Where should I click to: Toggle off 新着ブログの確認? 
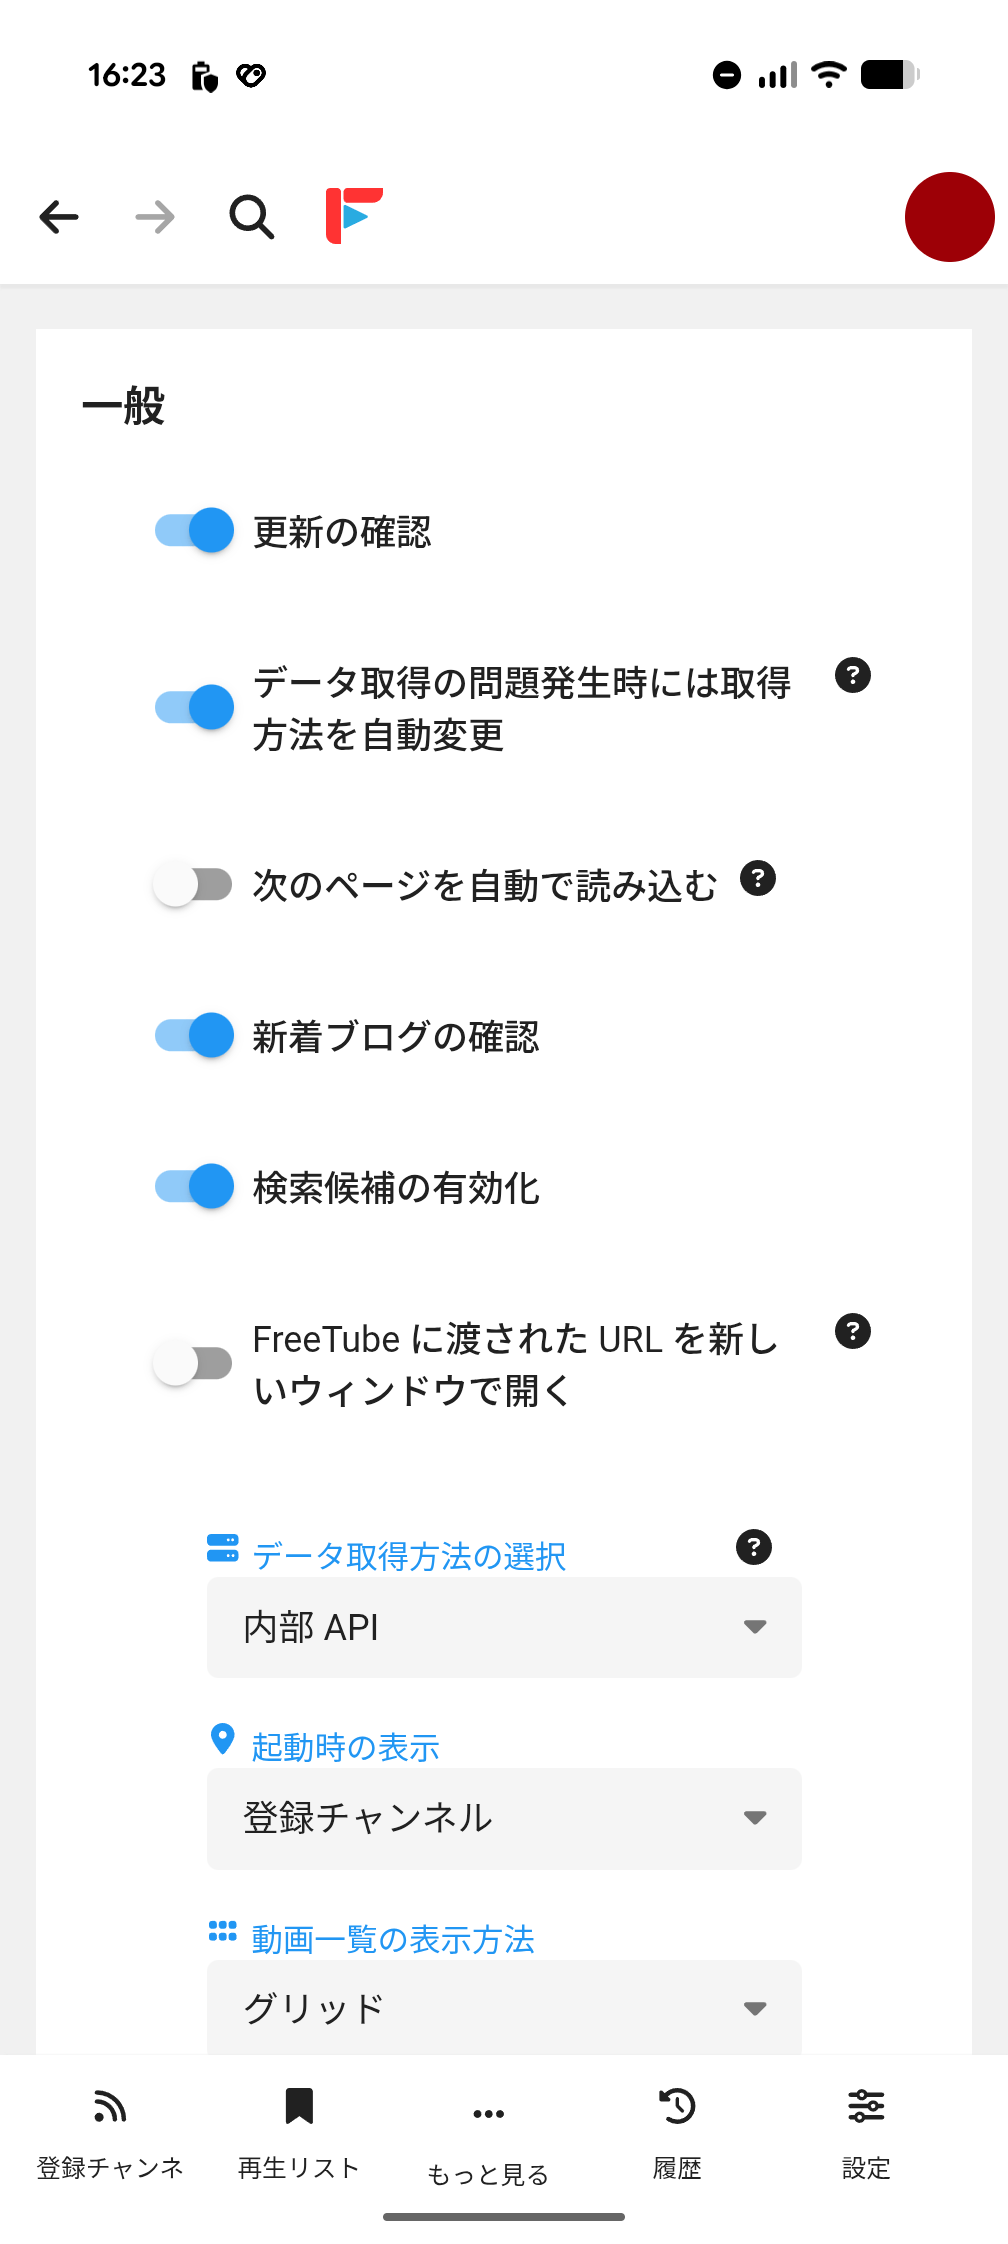point(194,1035)
